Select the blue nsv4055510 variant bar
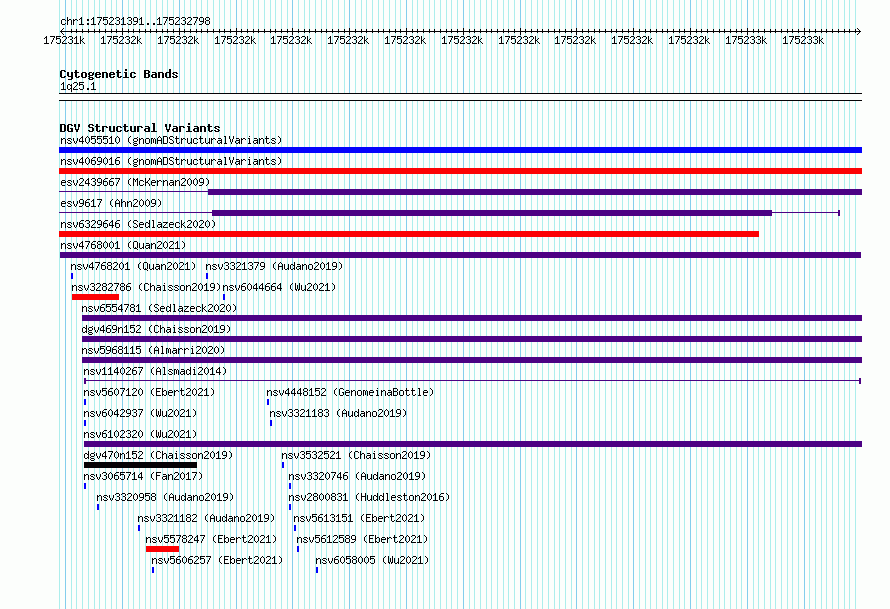The image size is (890, 609). click(x=460, y=150)
